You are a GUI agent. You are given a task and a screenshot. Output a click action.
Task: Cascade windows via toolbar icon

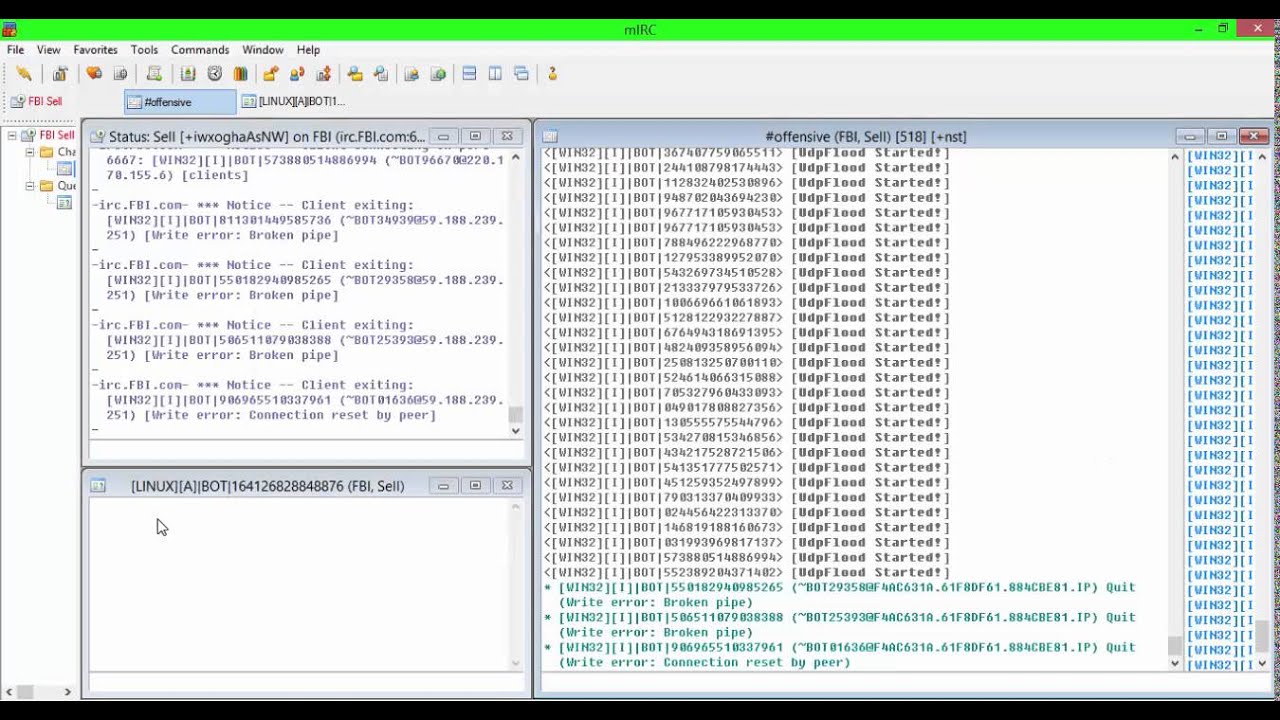coord(521,74)
